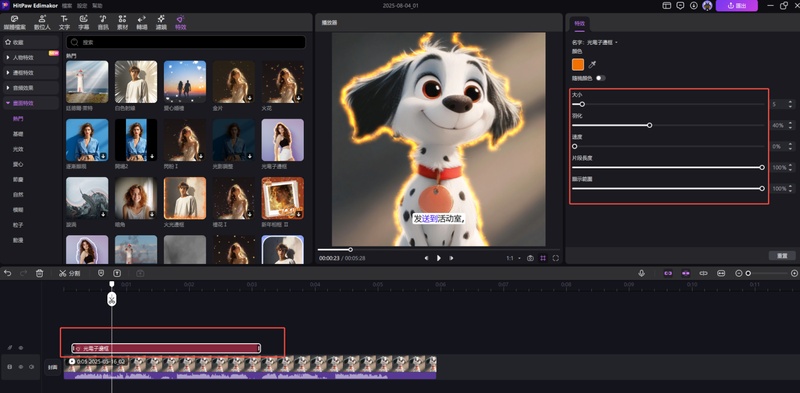Open the 1:1 aspect ratio dropdown
Image resolution: width=800 pixels, height=393 pixels.
513,258
